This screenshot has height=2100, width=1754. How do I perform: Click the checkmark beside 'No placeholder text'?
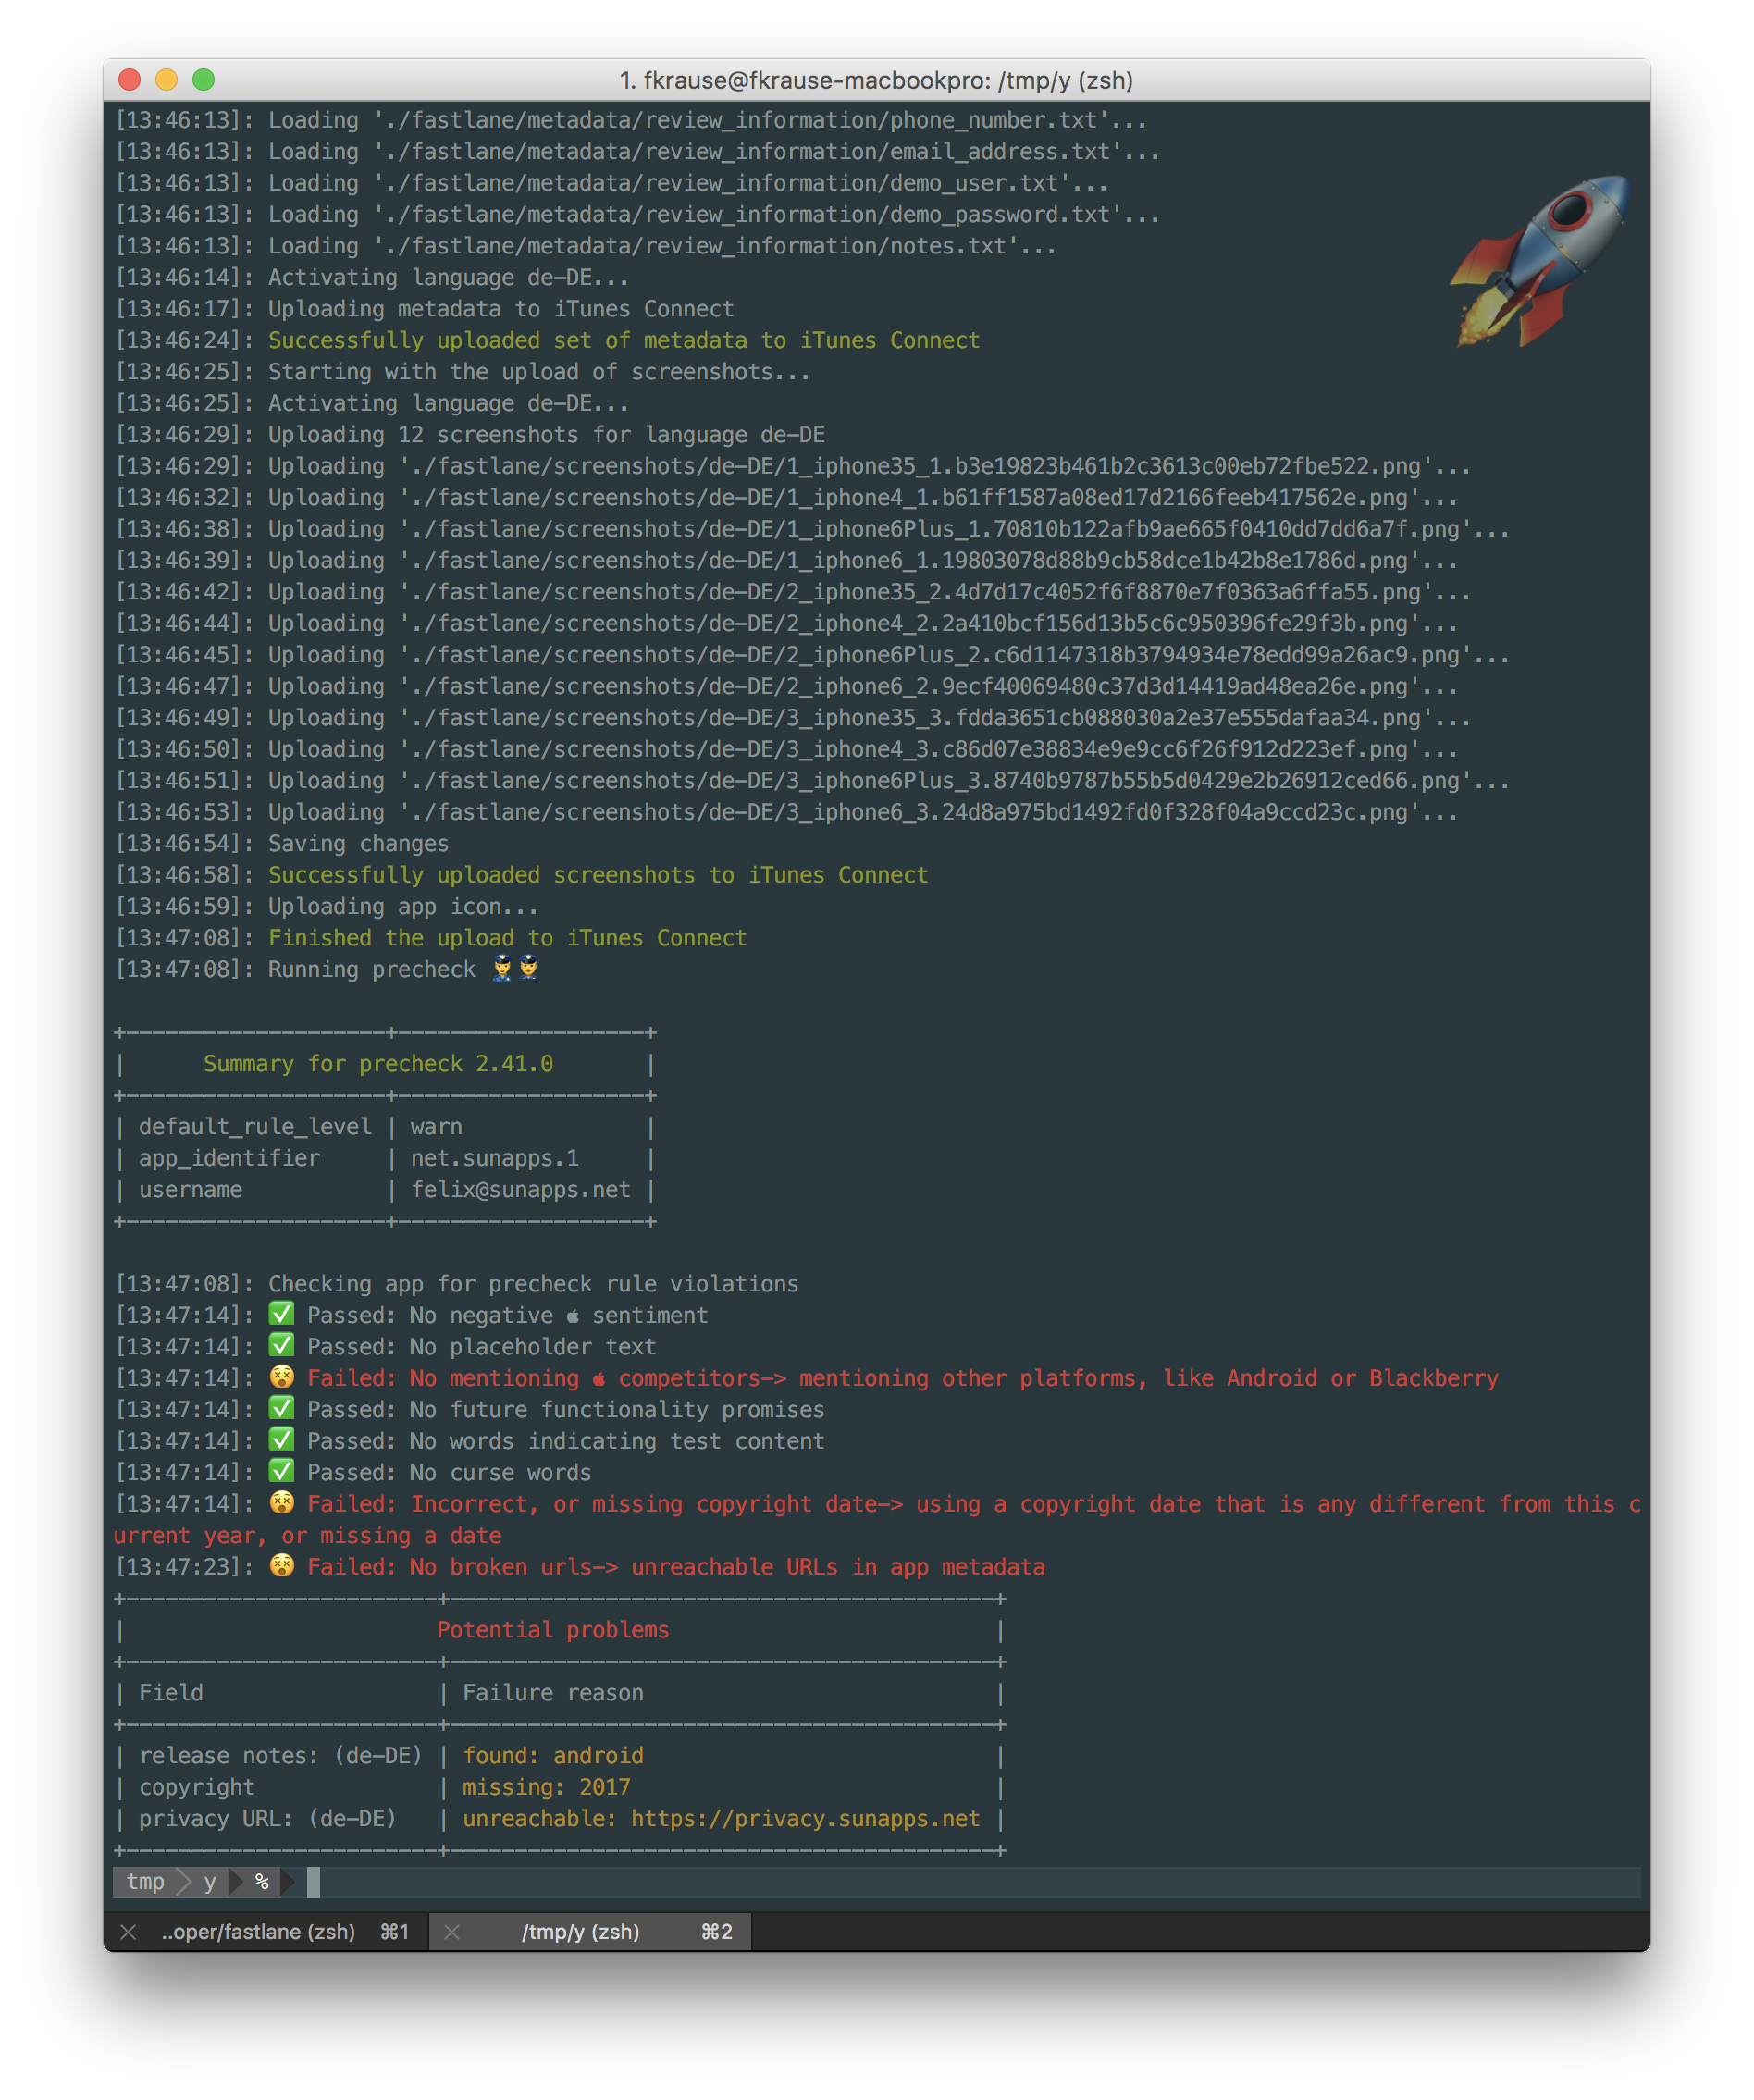pos(282,1345)
